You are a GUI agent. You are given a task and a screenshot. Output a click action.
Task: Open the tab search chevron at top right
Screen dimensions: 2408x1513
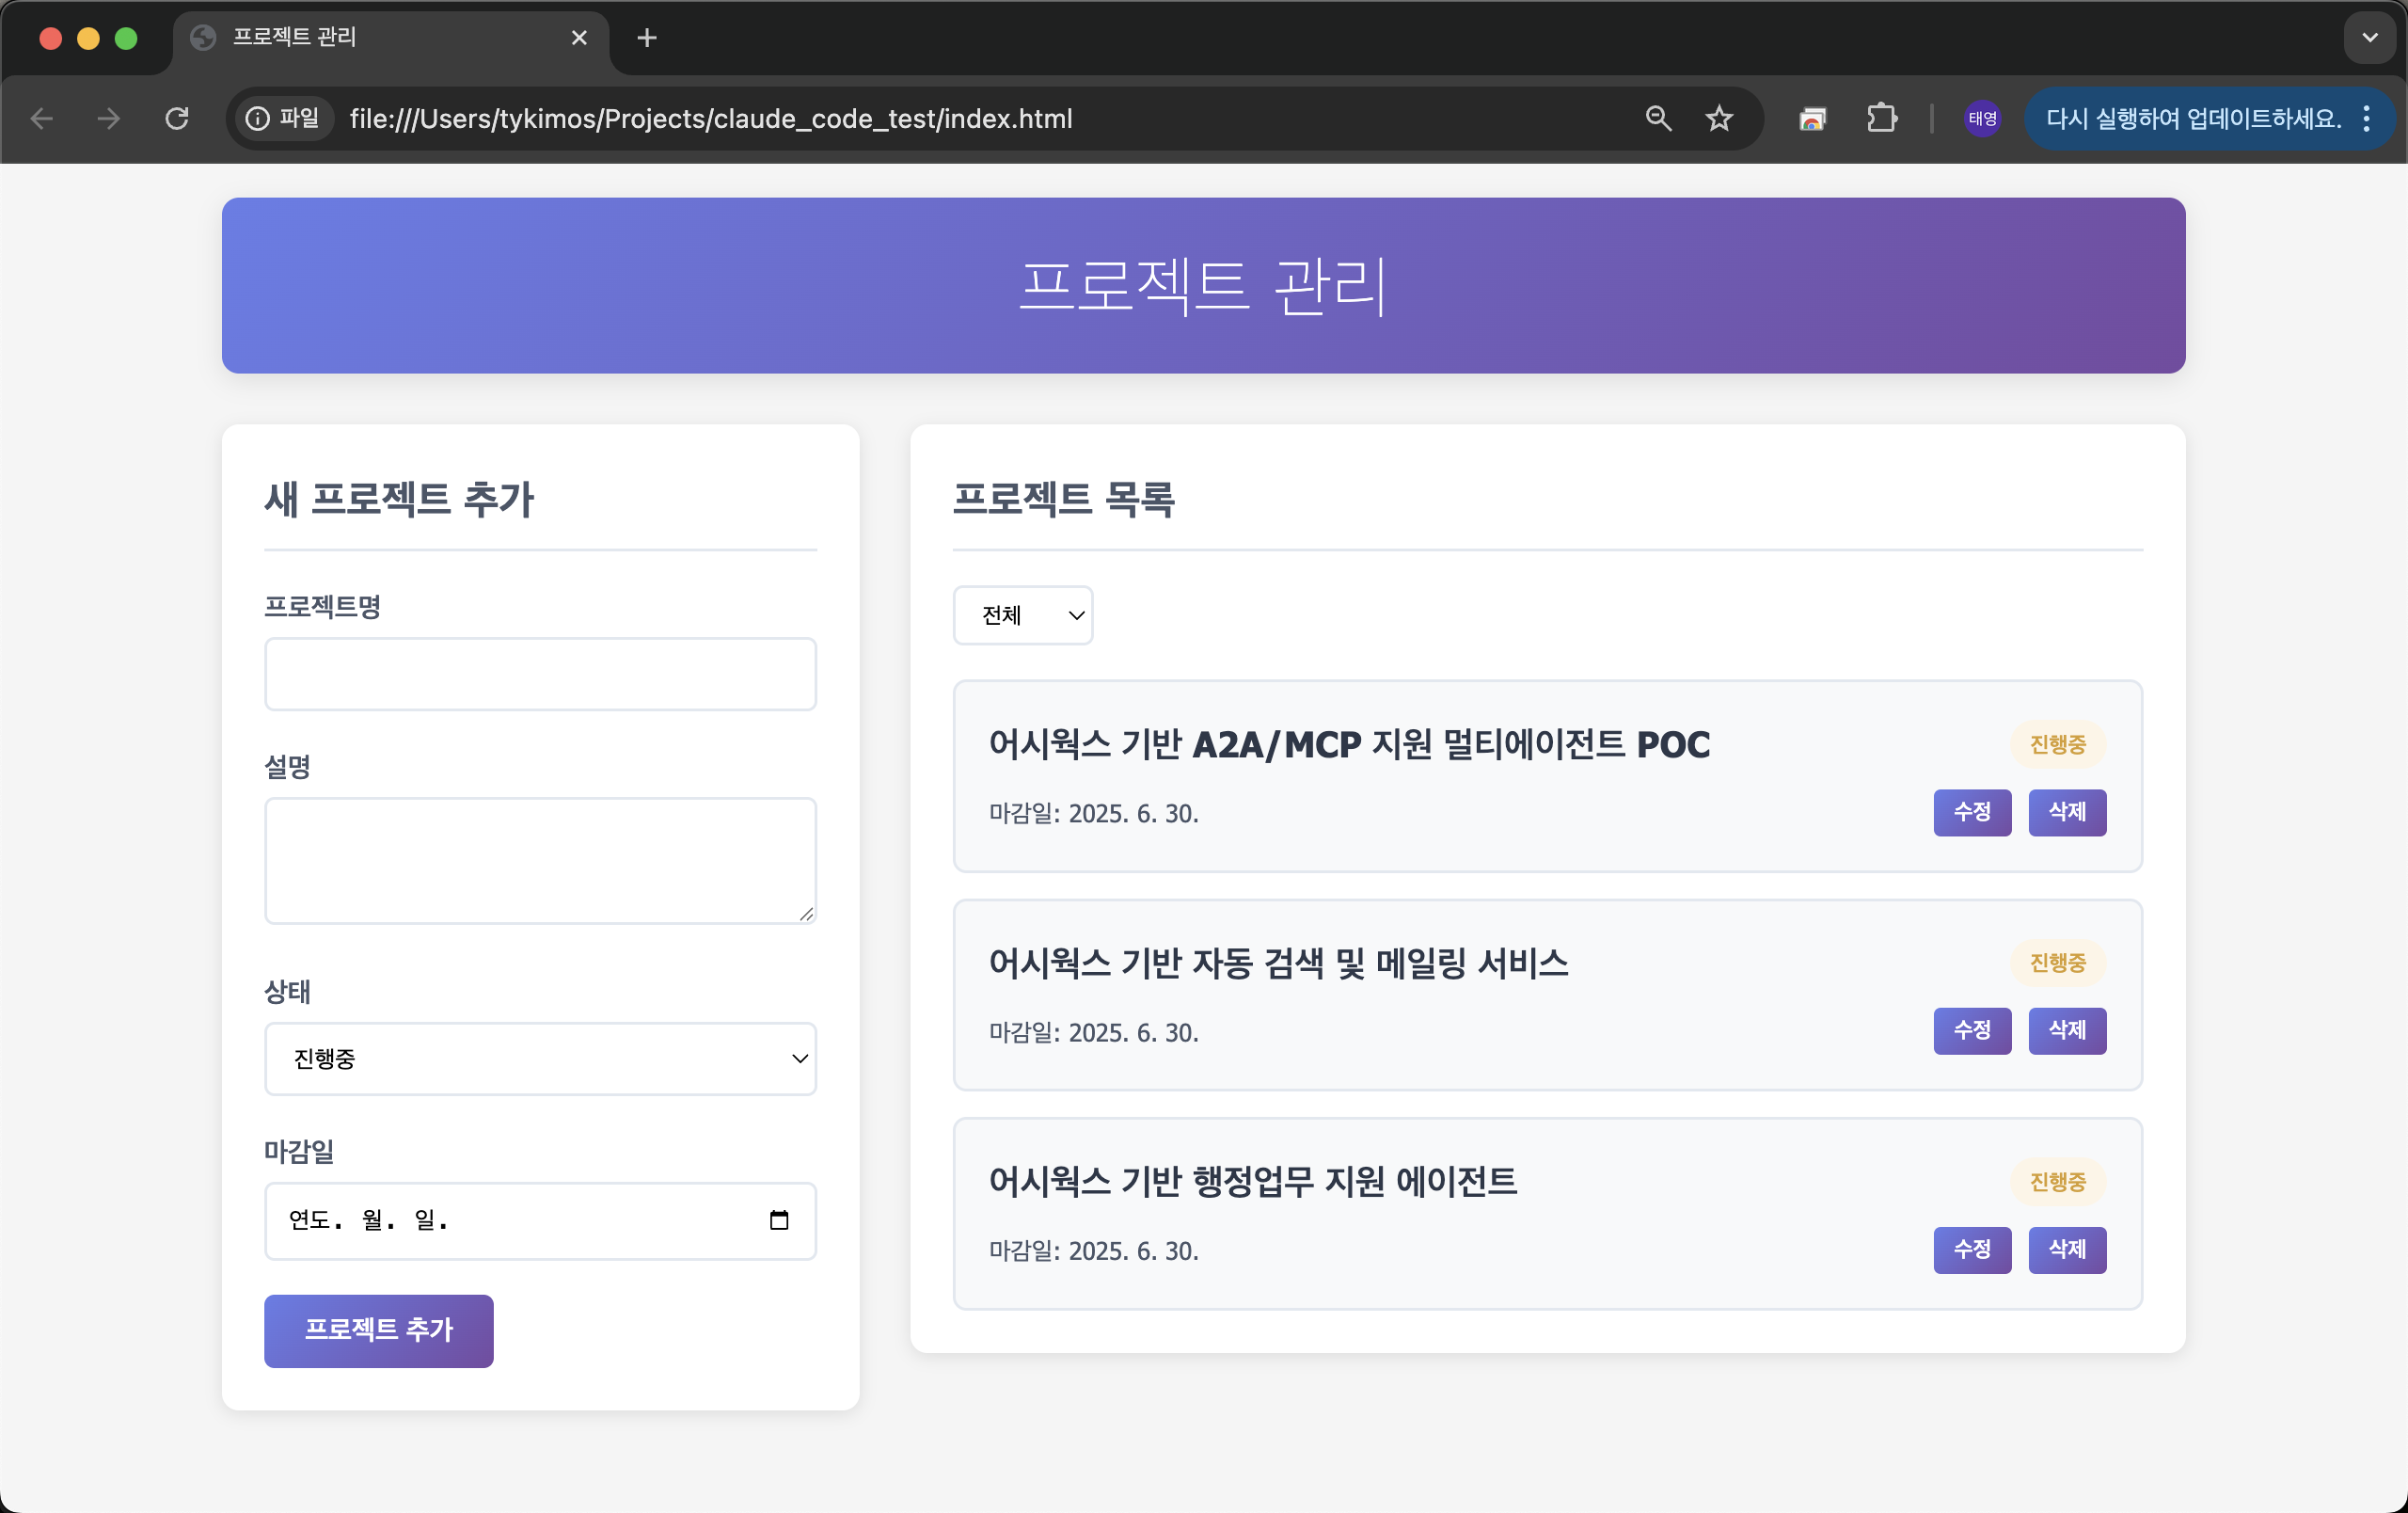2369,38
